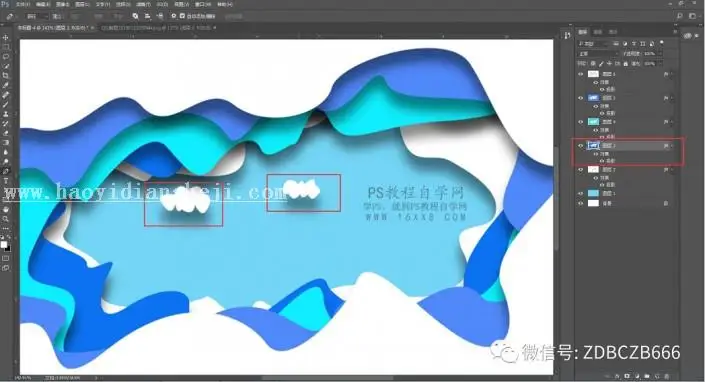Open path alignment icon in options bar
Screen dimensions: 705x382
(147, 16)
